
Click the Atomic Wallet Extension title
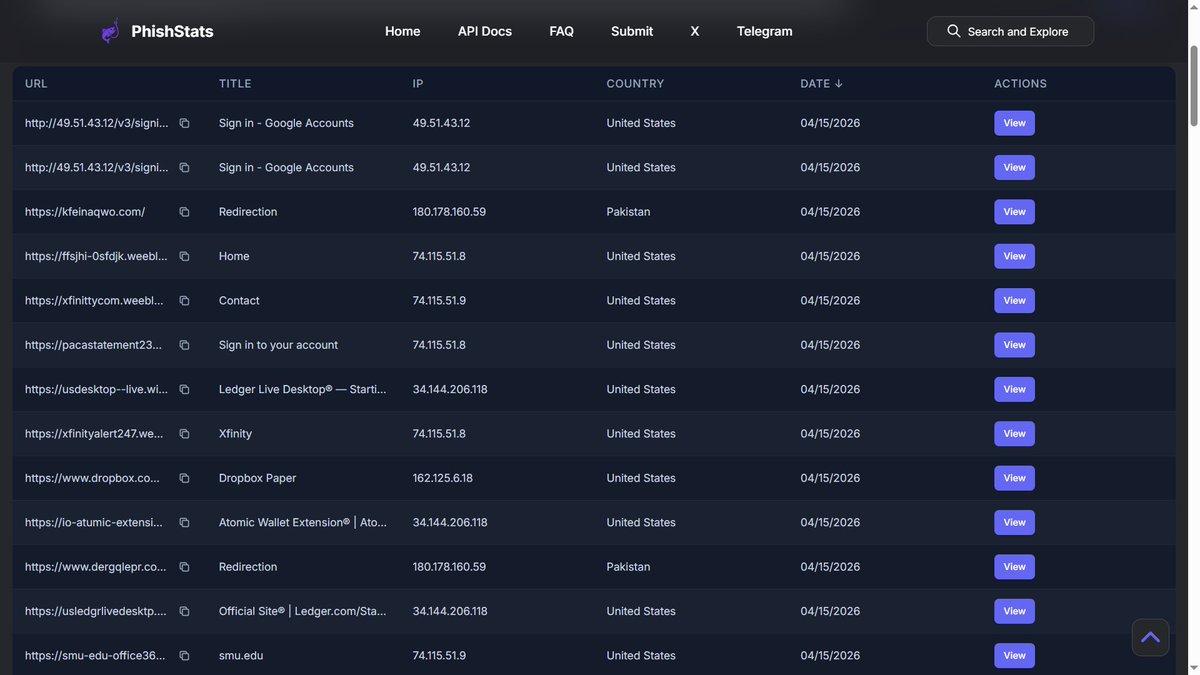303,522
